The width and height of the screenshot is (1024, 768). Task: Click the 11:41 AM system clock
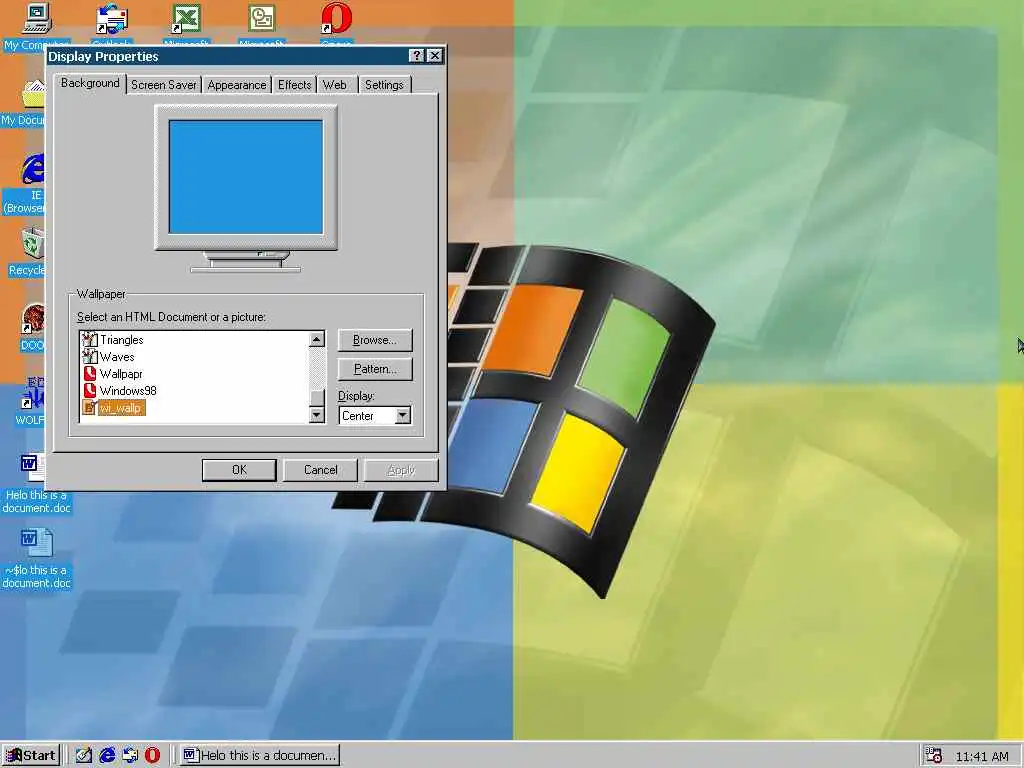pyautogui.click(x=982, y=757)
